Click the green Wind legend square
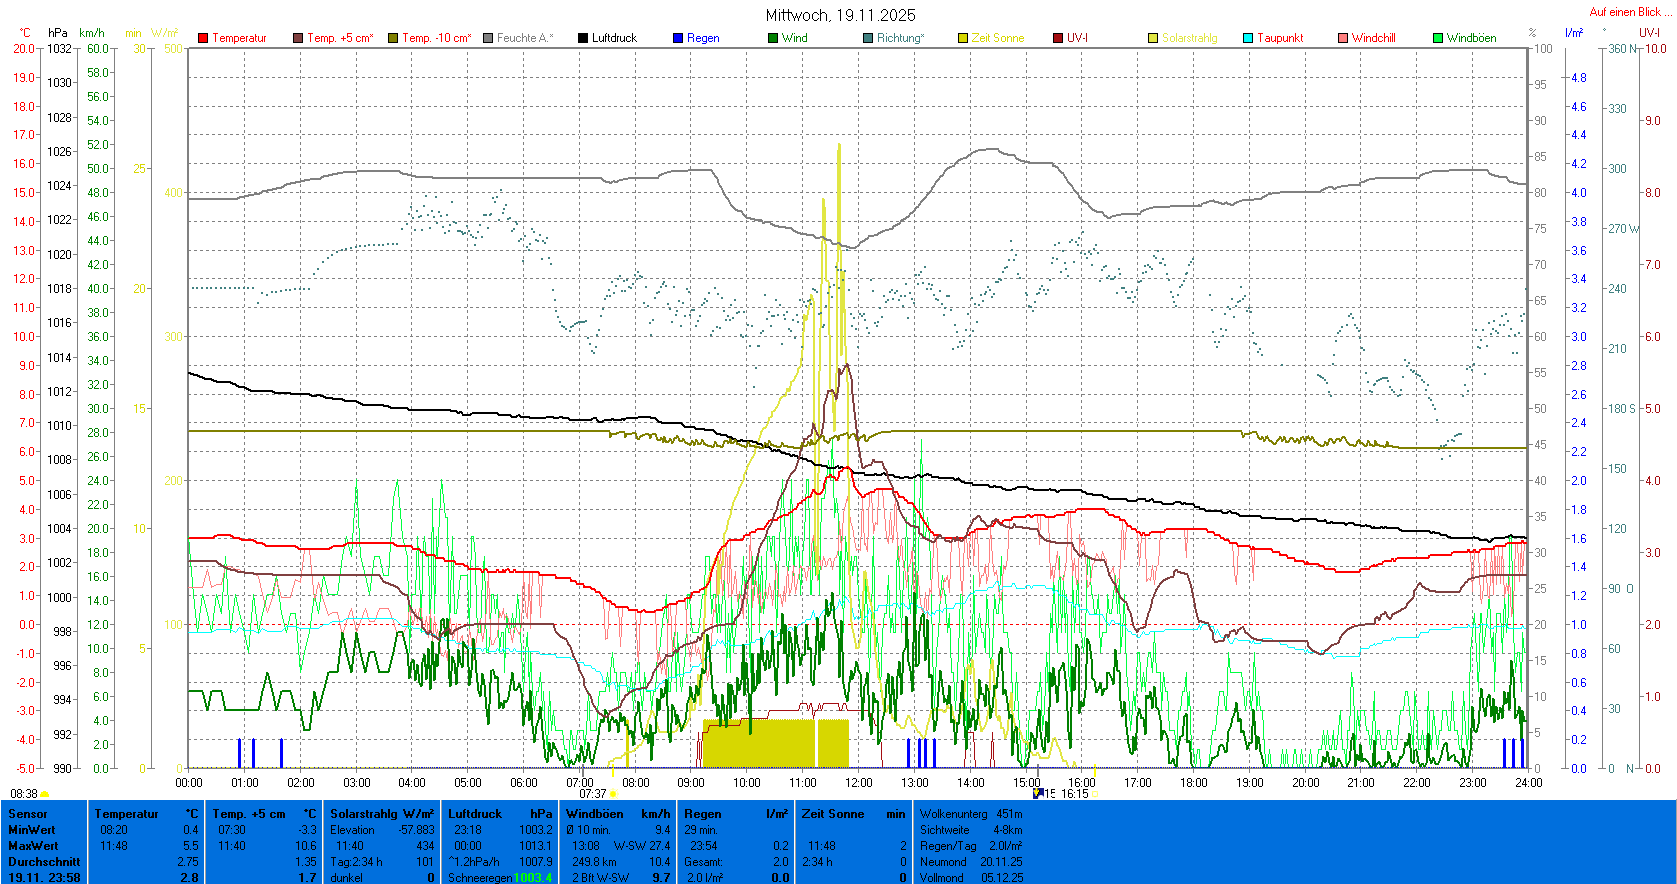 [773, 38]
